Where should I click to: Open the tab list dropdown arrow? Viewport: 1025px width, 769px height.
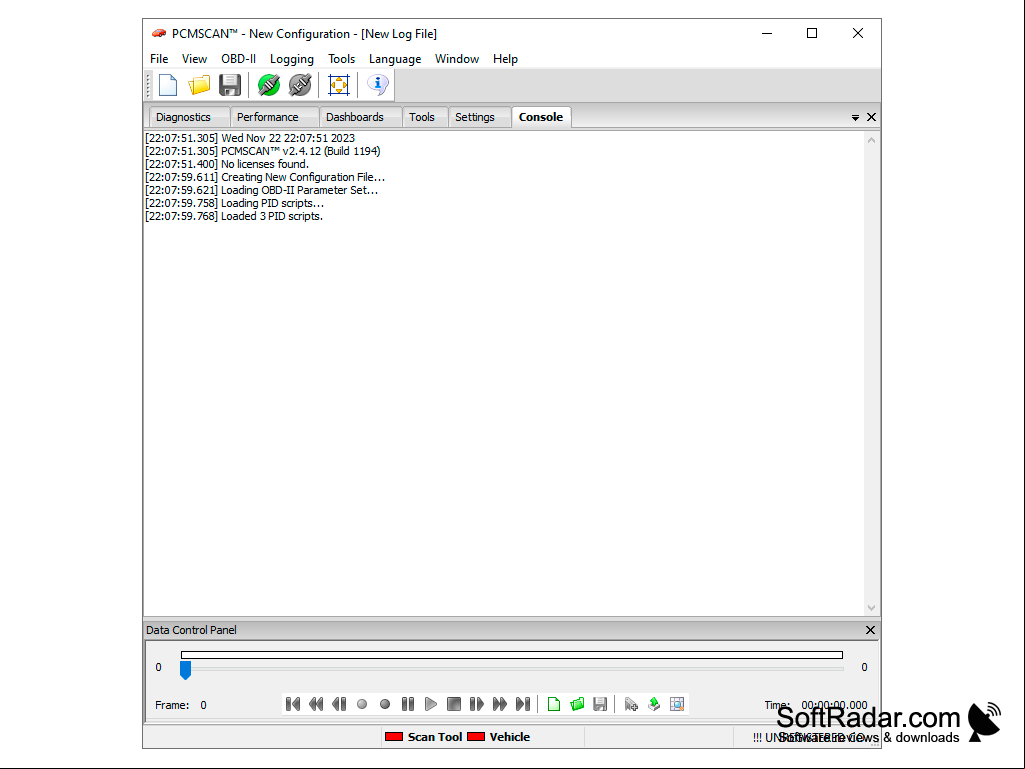pyautogui.click(x=855, y=118)
